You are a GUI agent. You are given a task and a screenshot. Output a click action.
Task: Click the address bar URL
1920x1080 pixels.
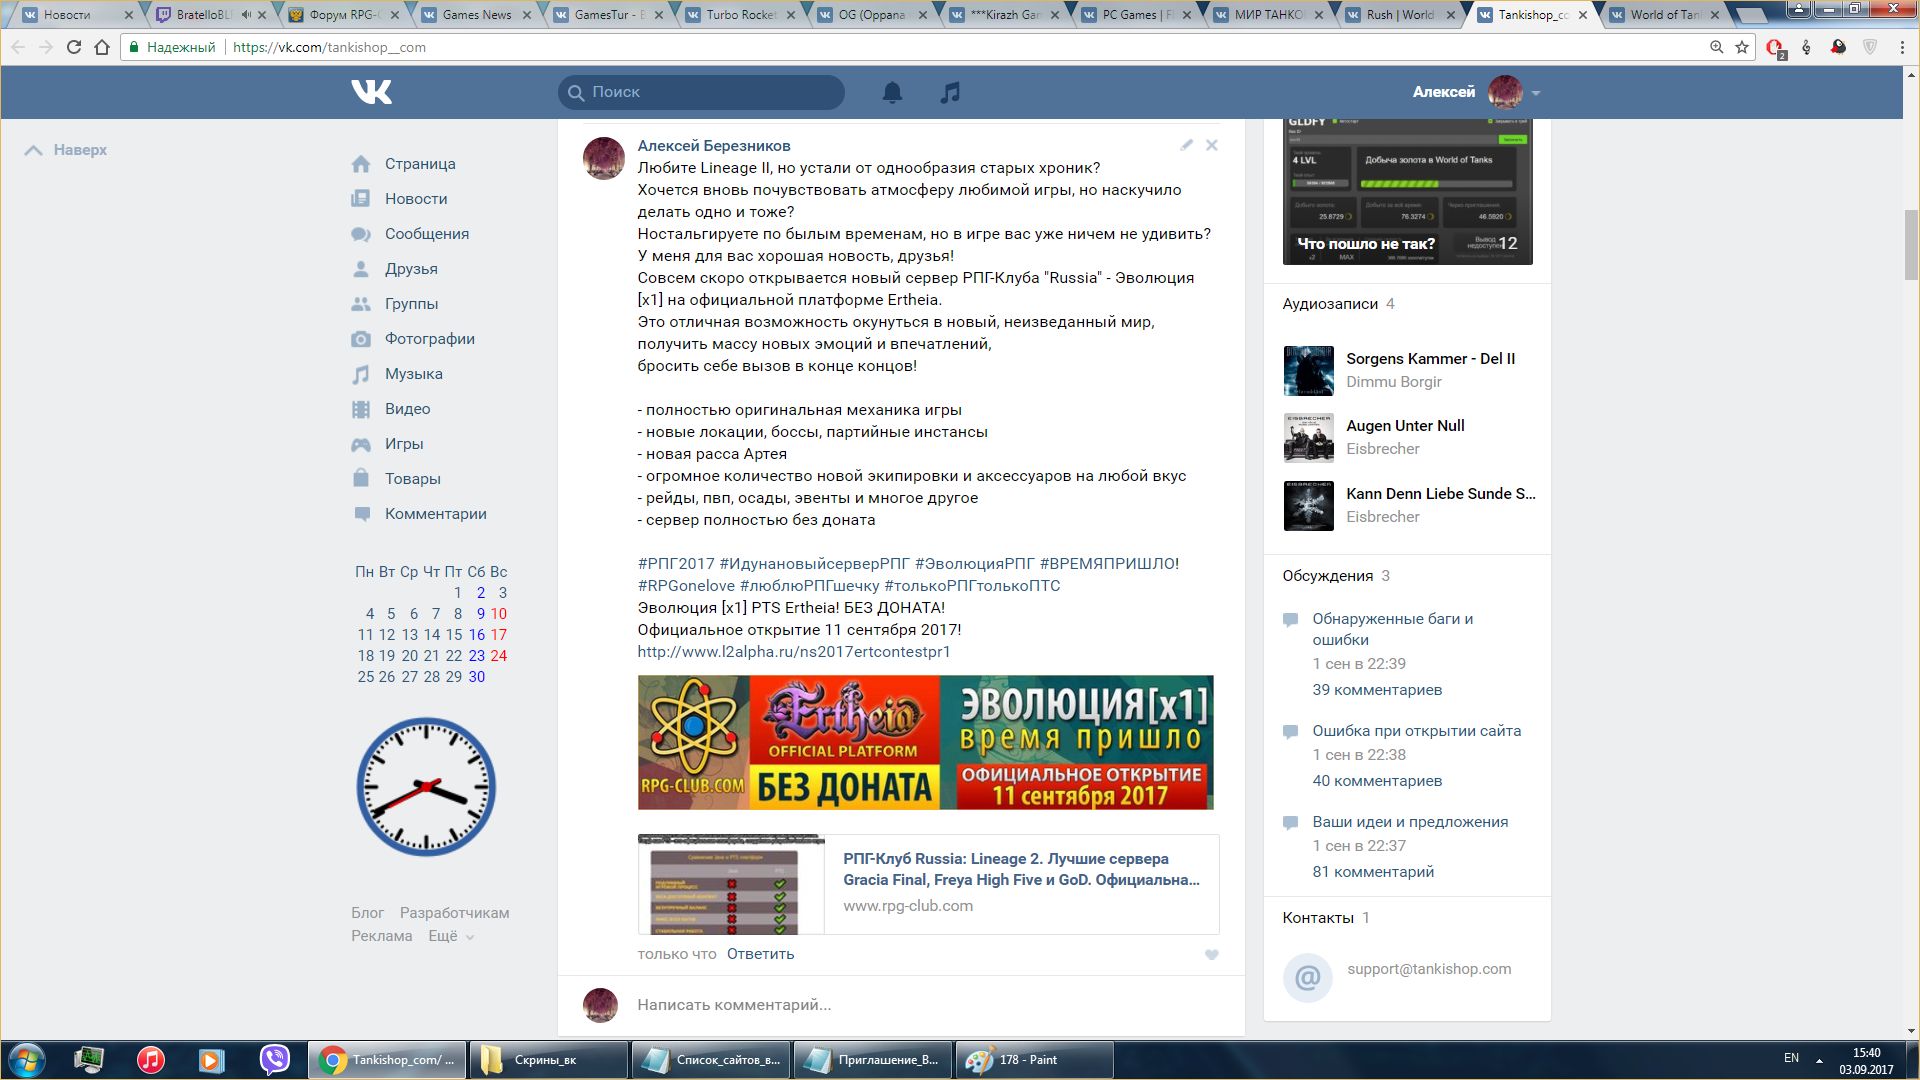click(x=329, y=47)
